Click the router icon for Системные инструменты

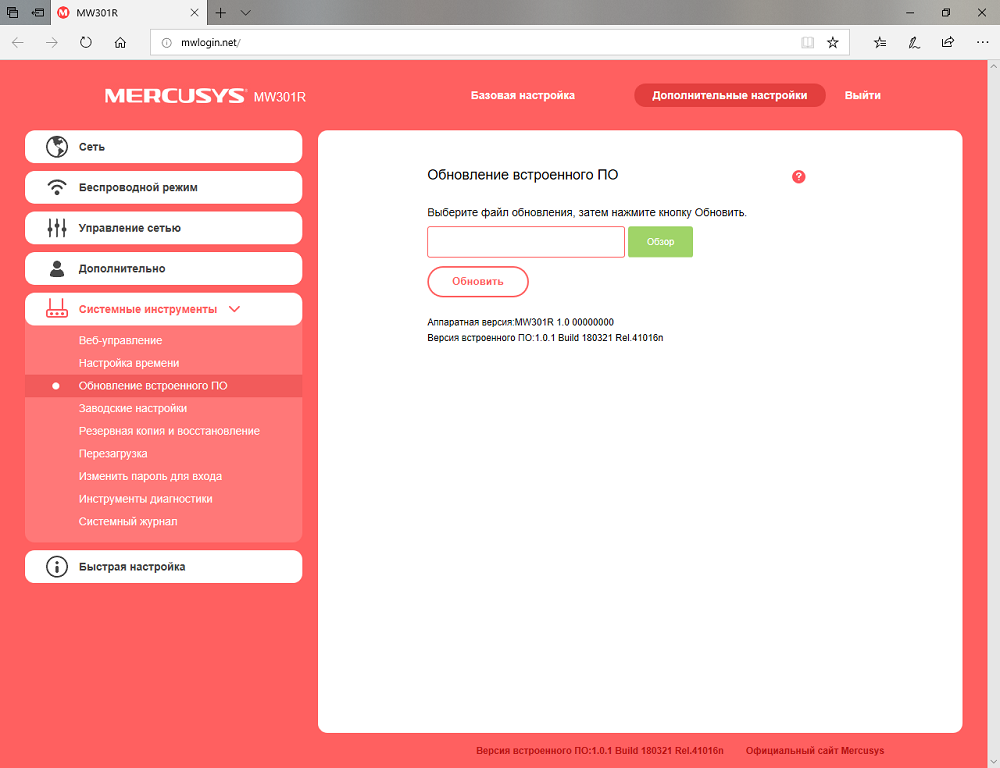pos(57,309)
